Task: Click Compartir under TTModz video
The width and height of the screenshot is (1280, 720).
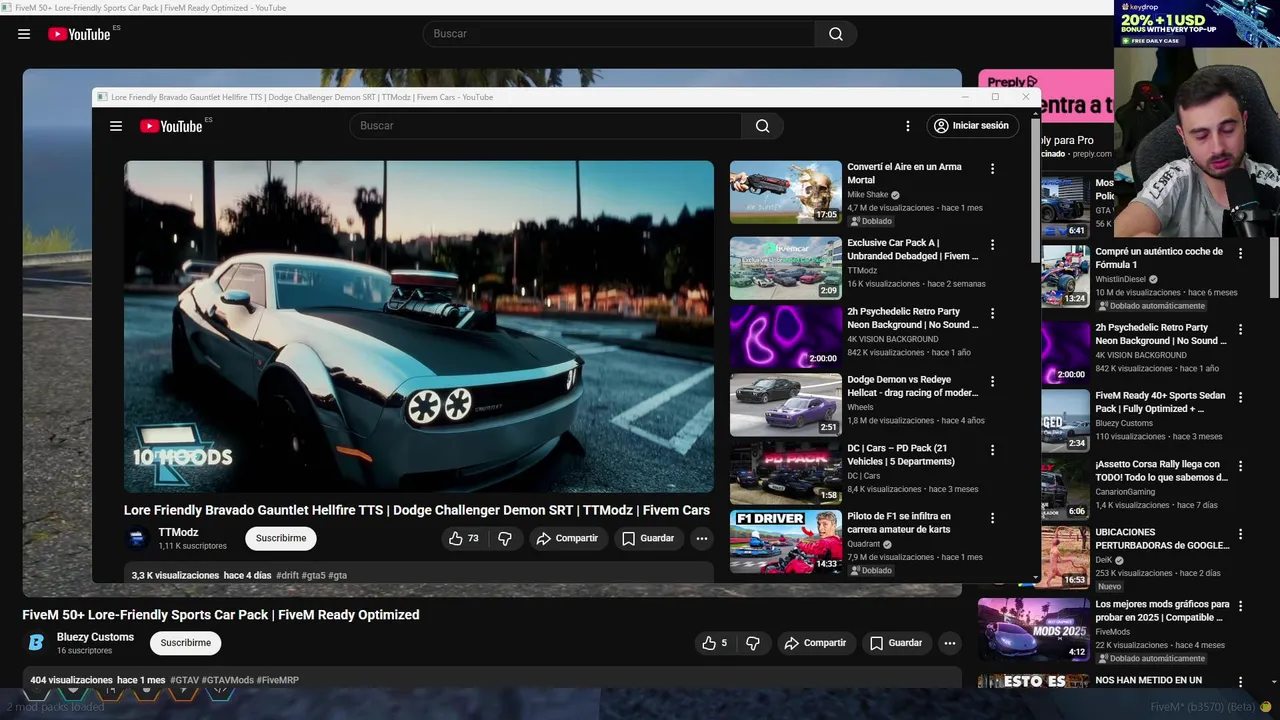Action: coord(567,538)
